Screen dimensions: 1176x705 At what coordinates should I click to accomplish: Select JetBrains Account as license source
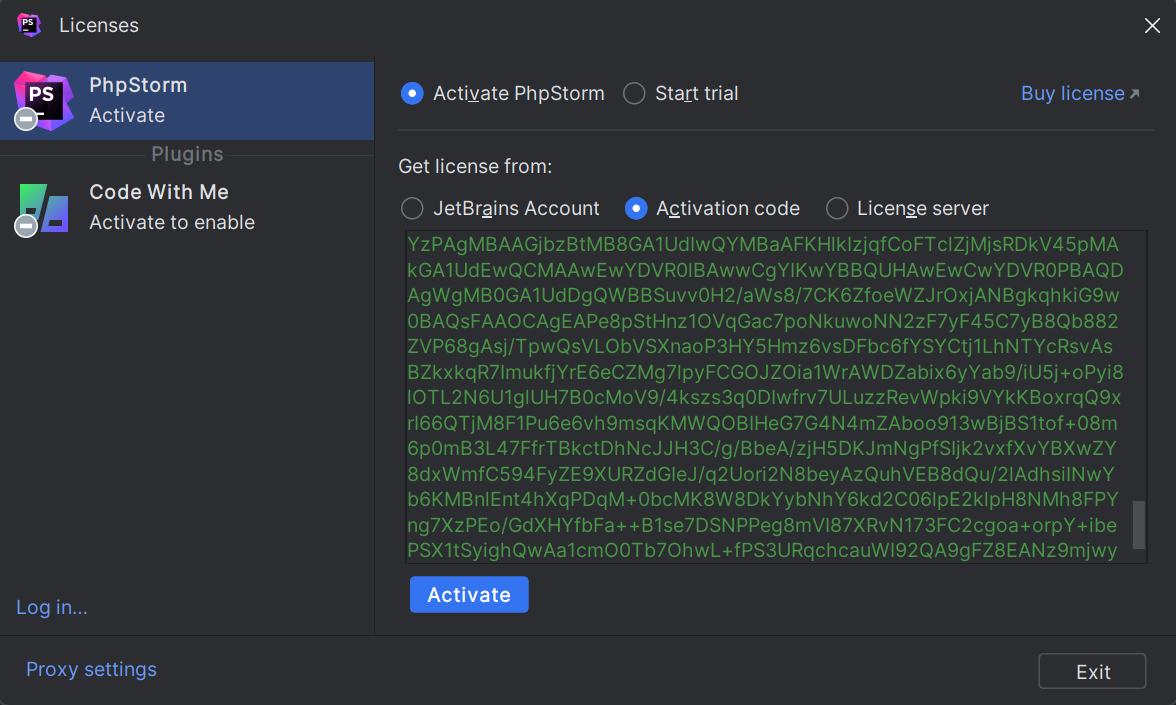click(x=412, y=208)
